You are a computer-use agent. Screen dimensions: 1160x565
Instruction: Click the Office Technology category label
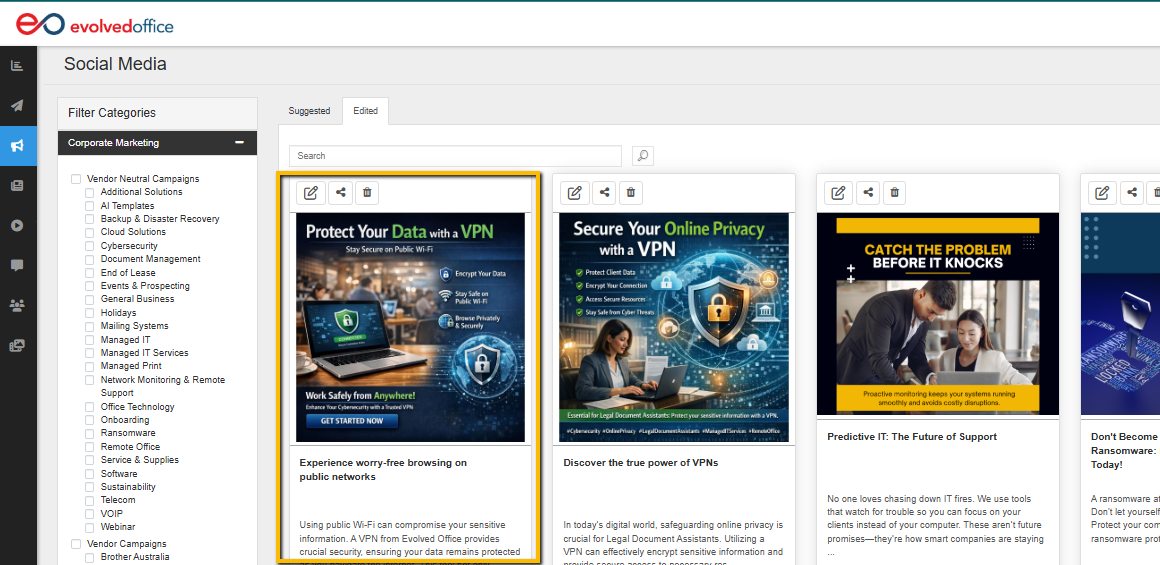point(138,407)
